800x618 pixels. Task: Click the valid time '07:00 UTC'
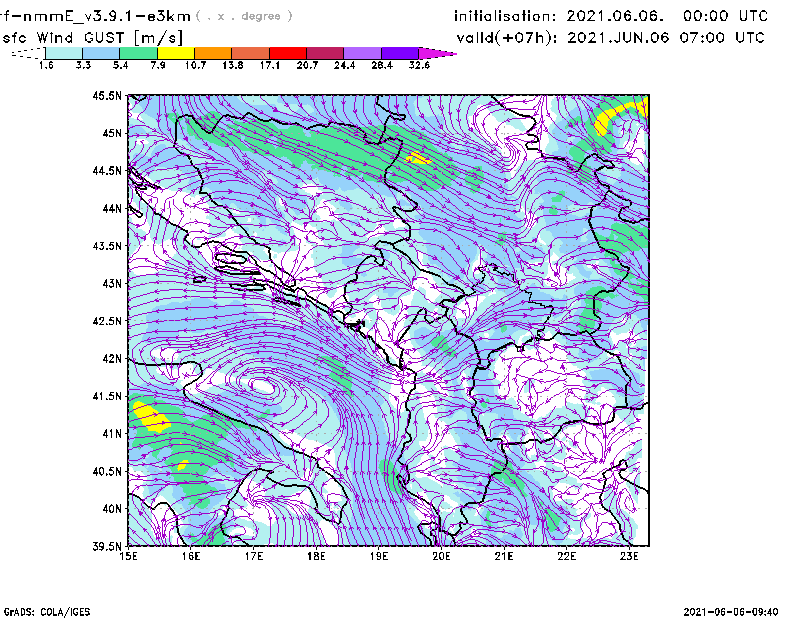point(722,38)
